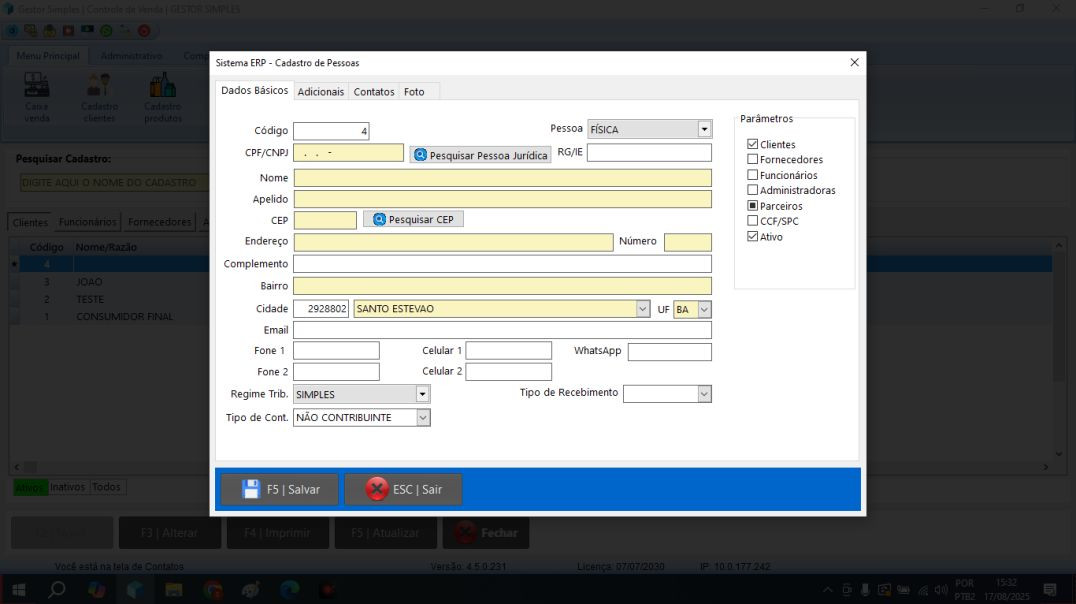The image size is (1076, 604).
Task: Select the Foto tab
Action: pos(414,92)
